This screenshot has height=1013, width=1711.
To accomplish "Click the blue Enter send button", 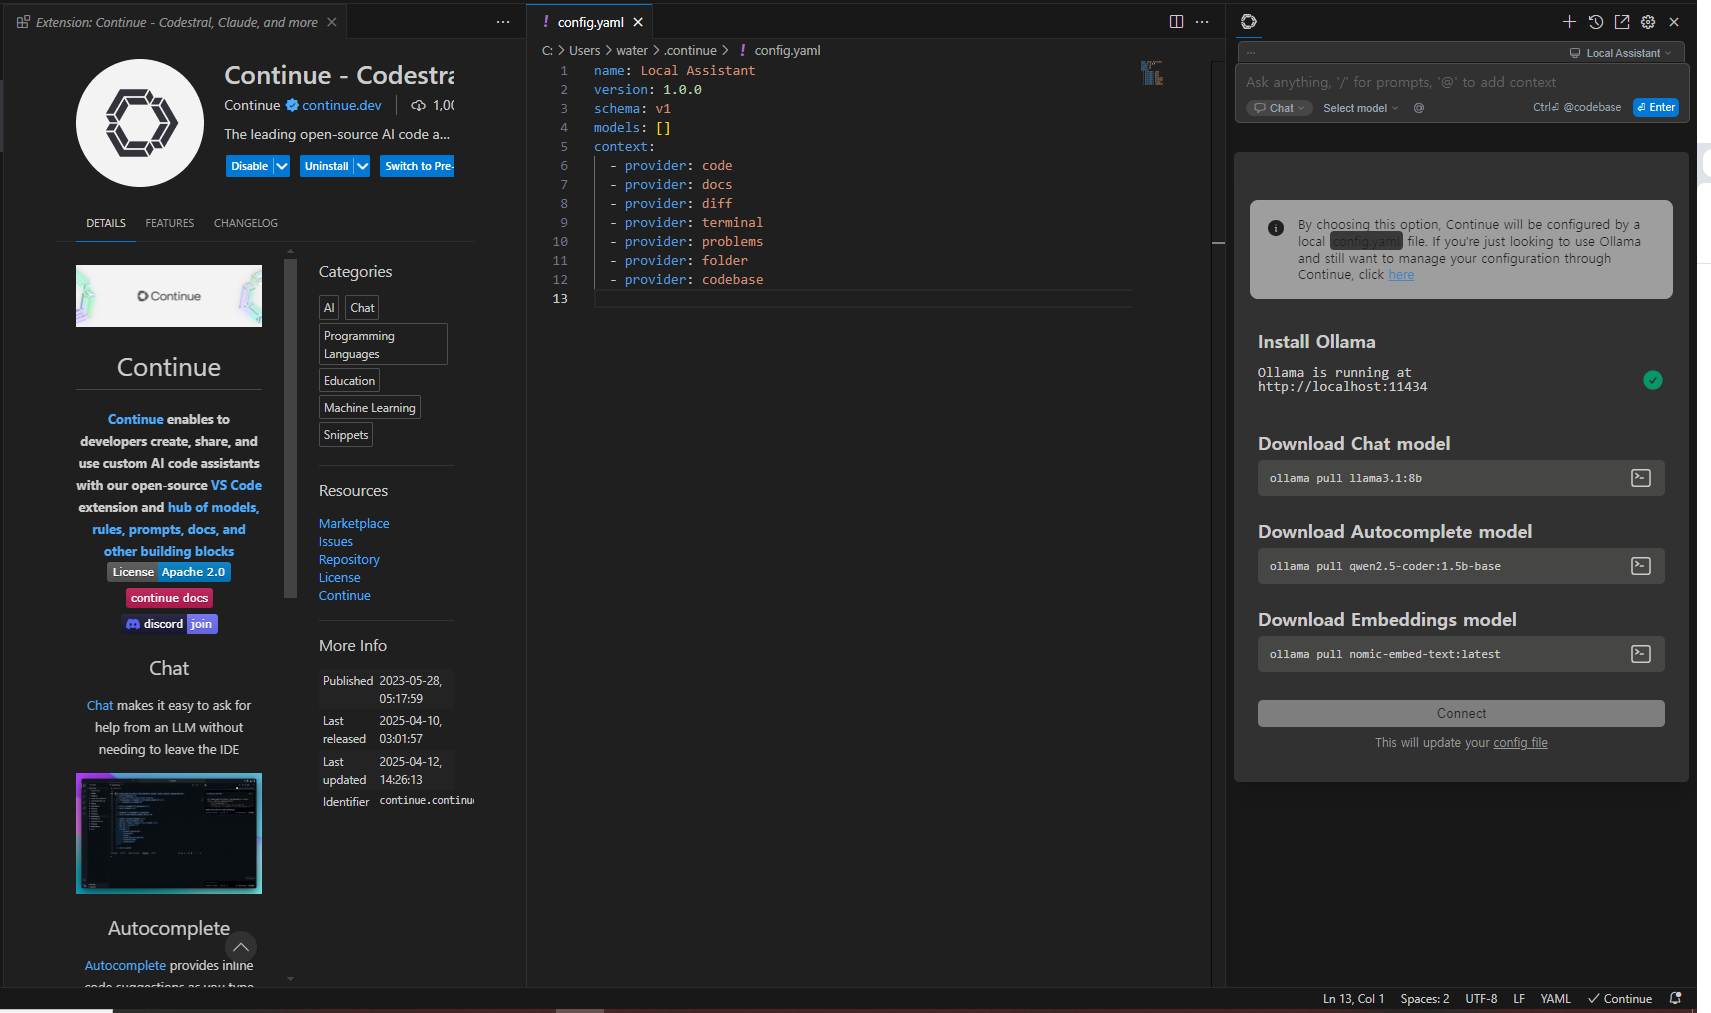I will click(1656, 107).
